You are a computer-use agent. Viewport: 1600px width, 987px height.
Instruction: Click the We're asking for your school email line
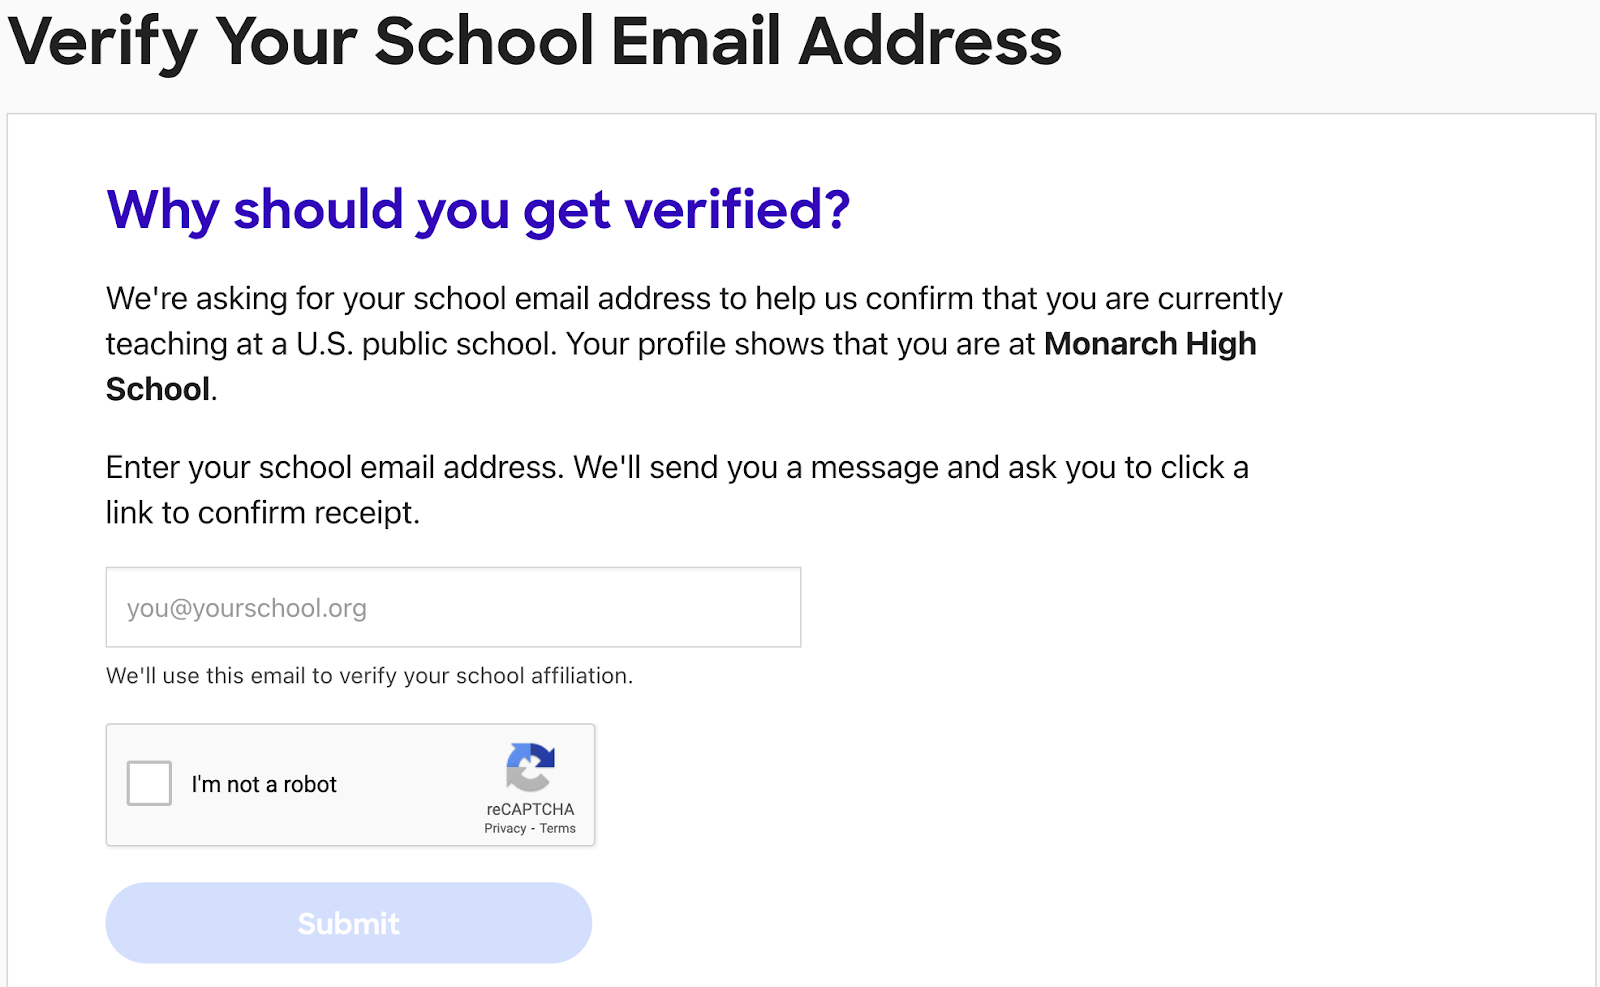pos(694,298)
